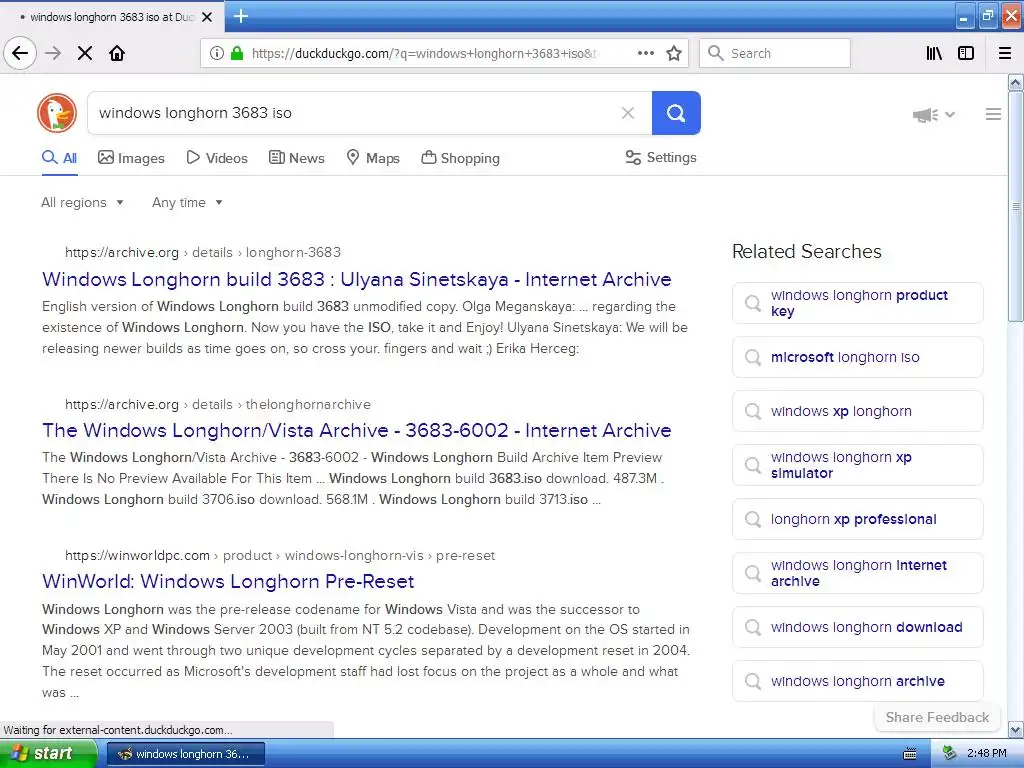Submit search with blue magnifier button

[676, 113]
